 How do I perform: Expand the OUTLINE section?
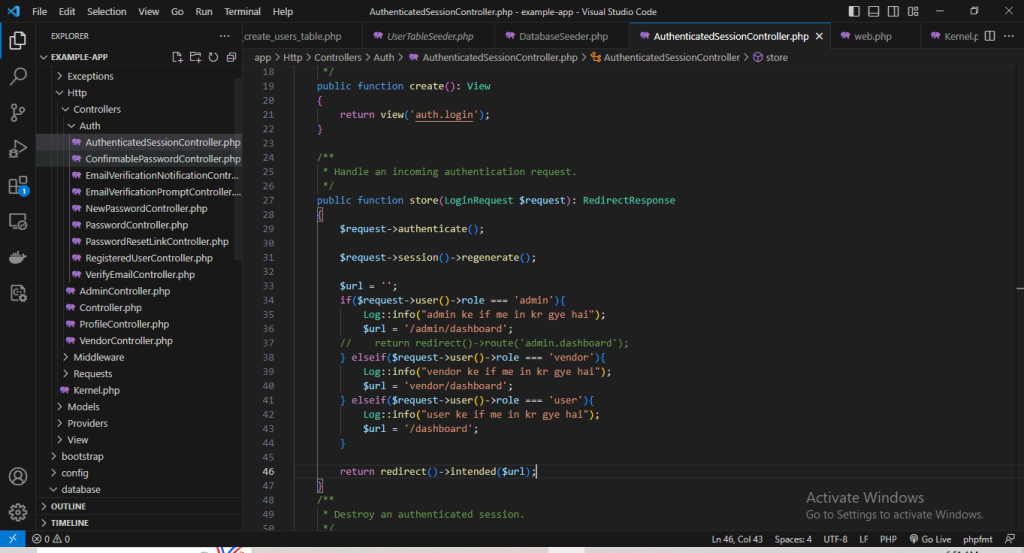68,506
